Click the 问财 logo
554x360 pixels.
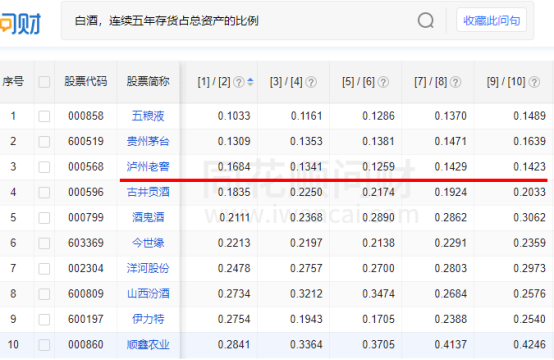click(20, 23)
